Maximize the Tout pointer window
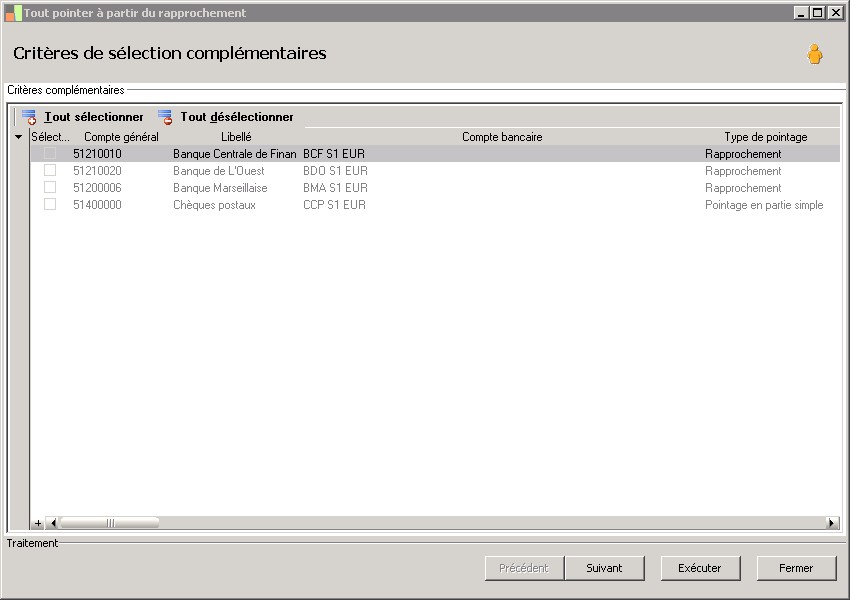Screen dimensions: 850x600 pos(818,13)
